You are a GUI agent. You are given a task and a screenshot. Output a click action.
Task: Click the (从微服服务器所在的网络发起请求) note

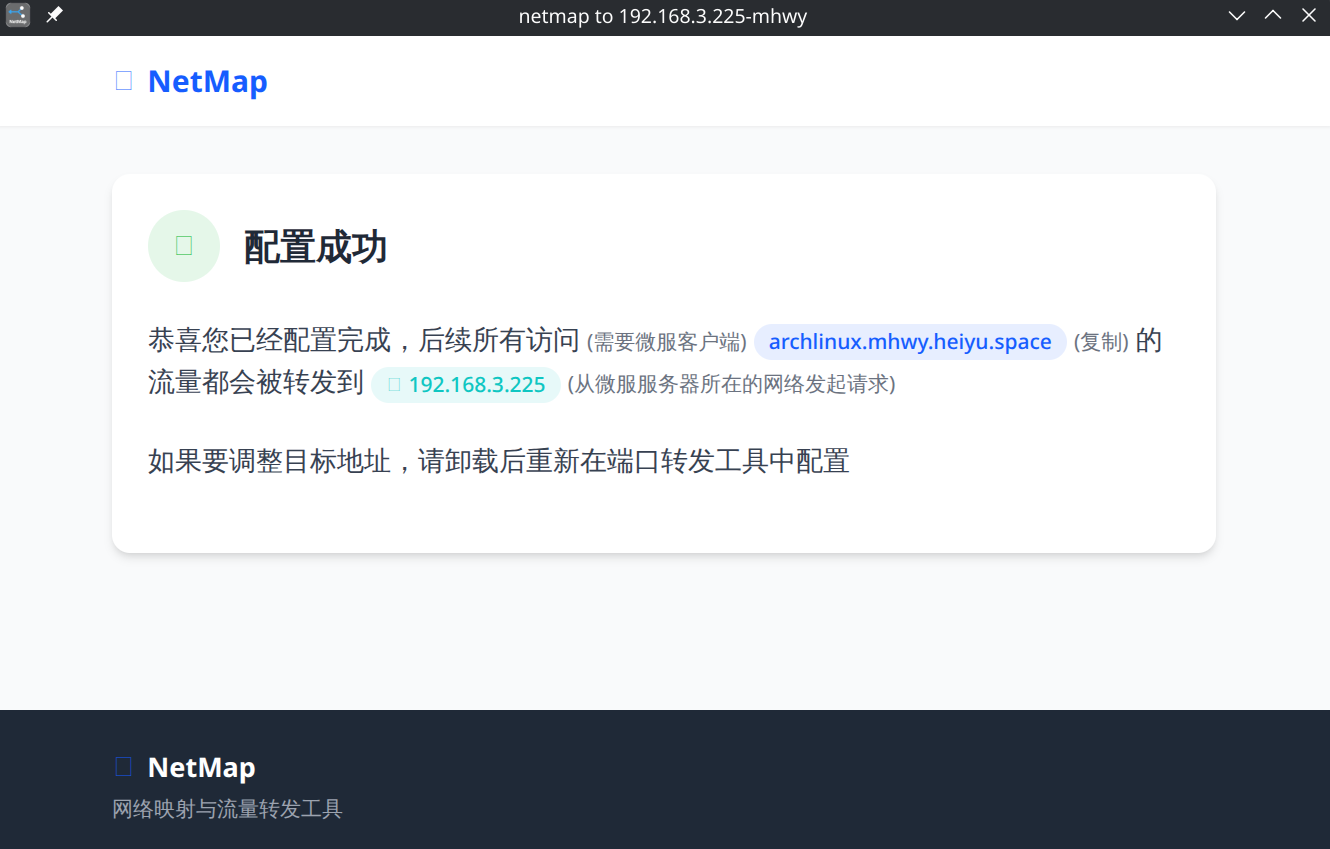[x=731, y=384]
